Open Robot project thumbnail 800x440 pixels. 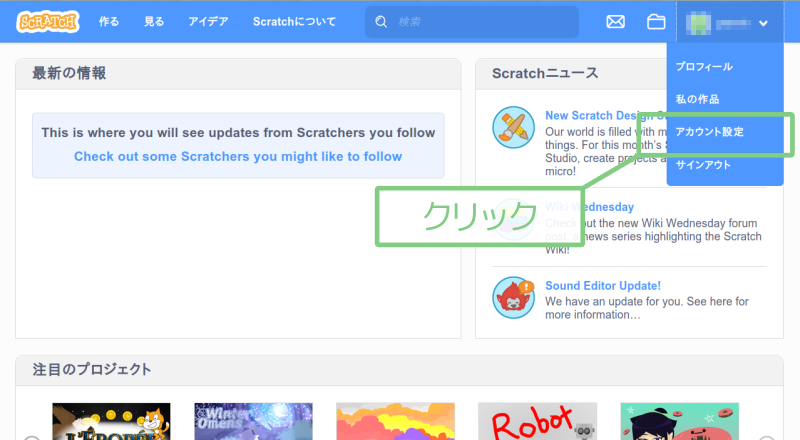point(537,421)
